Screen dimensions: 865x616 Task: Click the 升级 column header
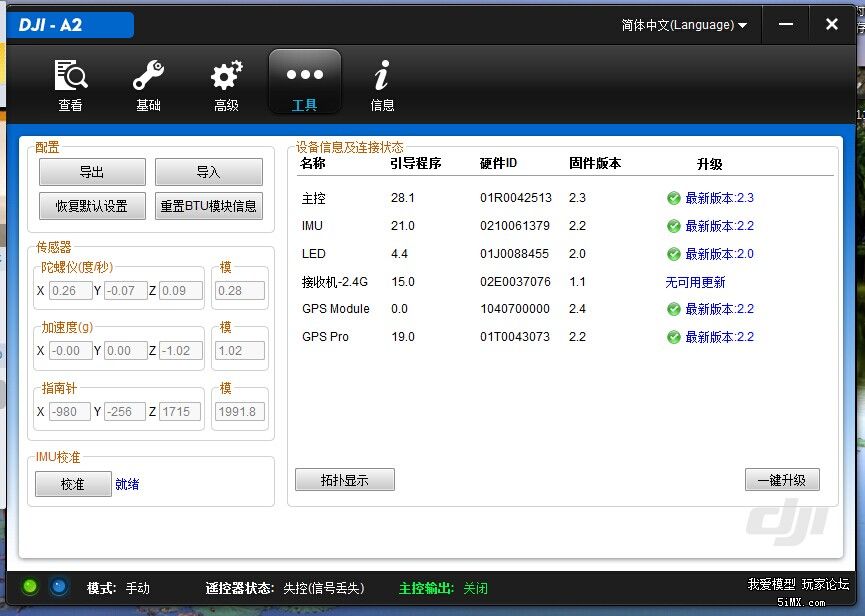(x=709, y=164)
